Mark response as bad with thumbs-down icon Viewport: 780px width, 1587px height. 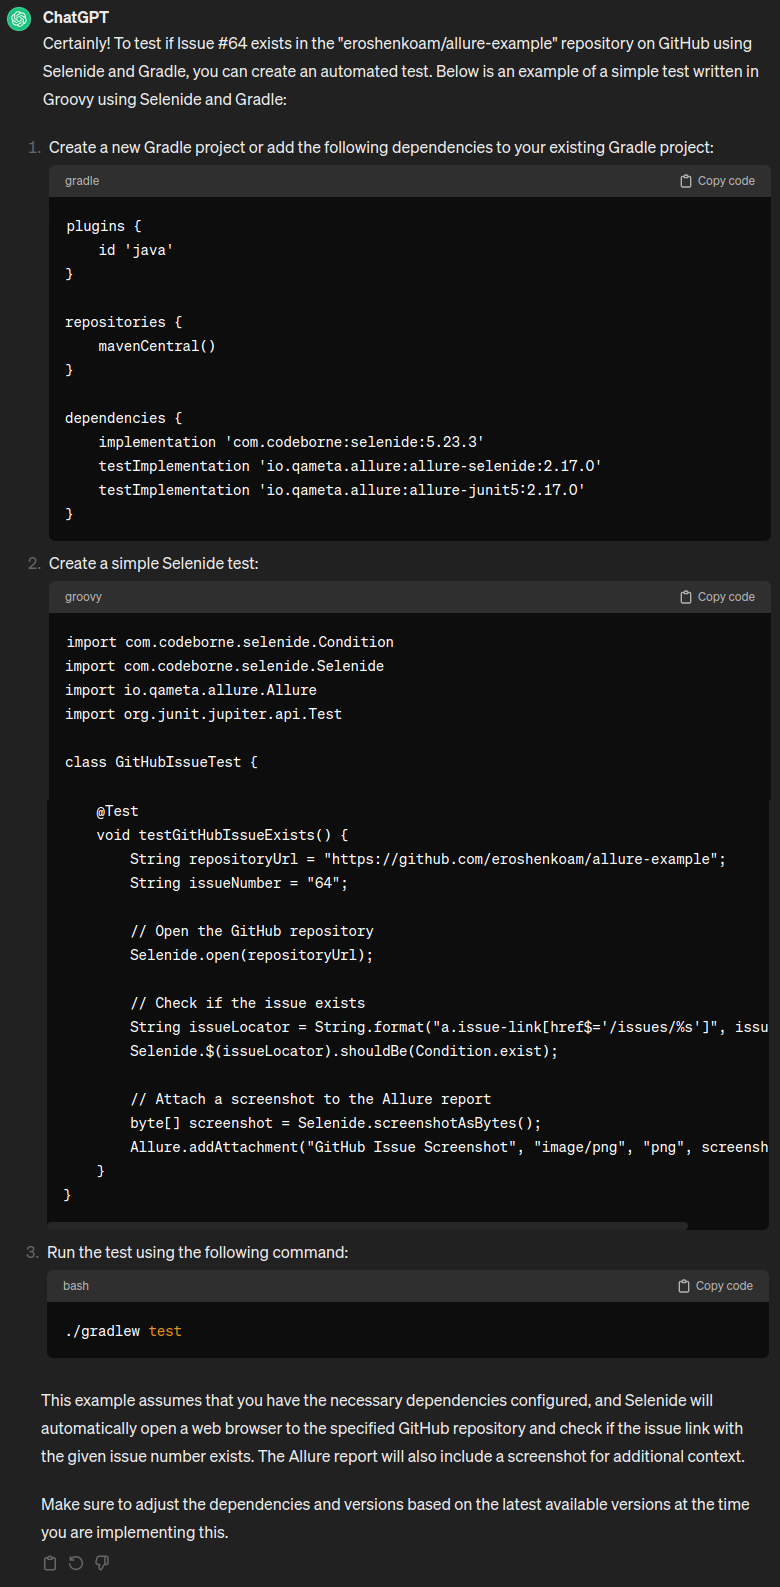pyautogui.click(x=102, y=1563)
